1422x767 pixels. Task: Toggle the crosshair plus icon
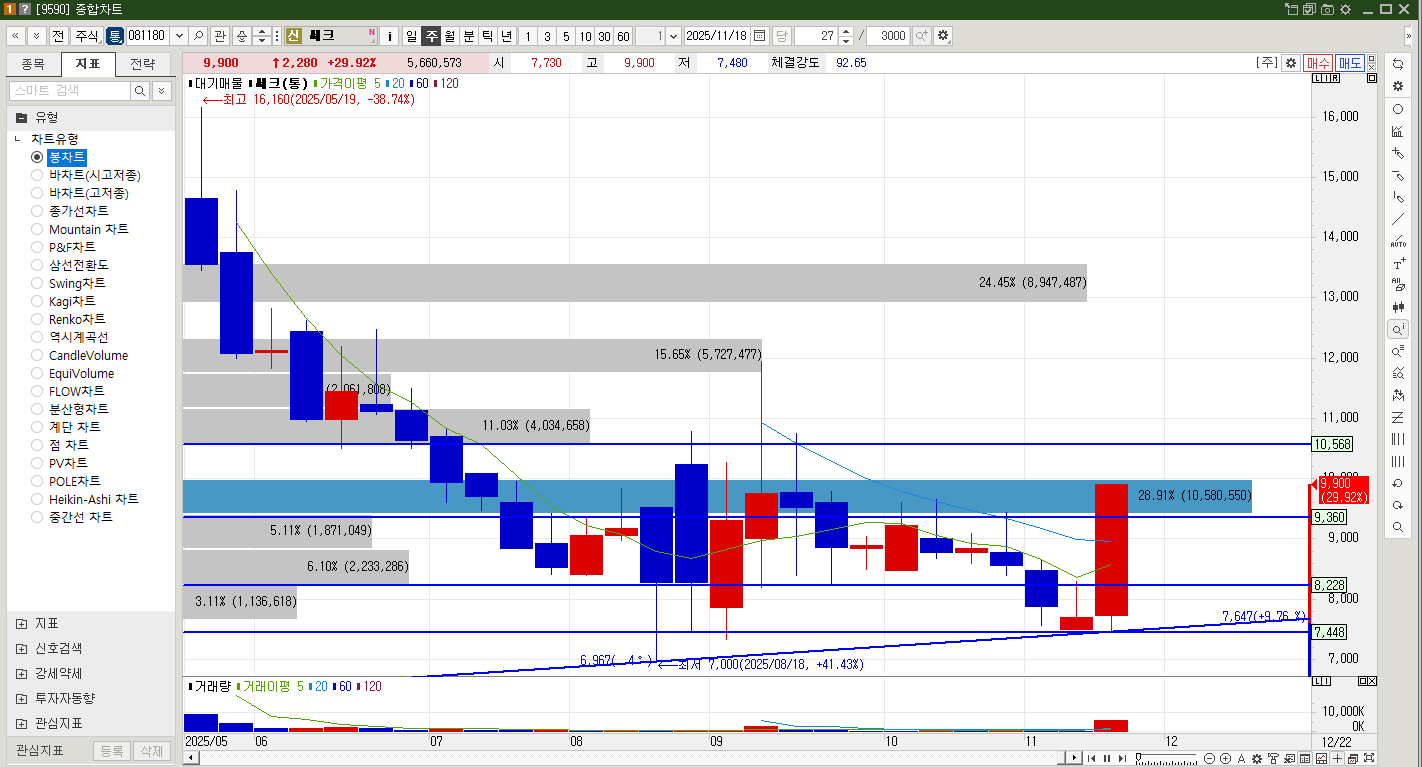[1337, 758]
